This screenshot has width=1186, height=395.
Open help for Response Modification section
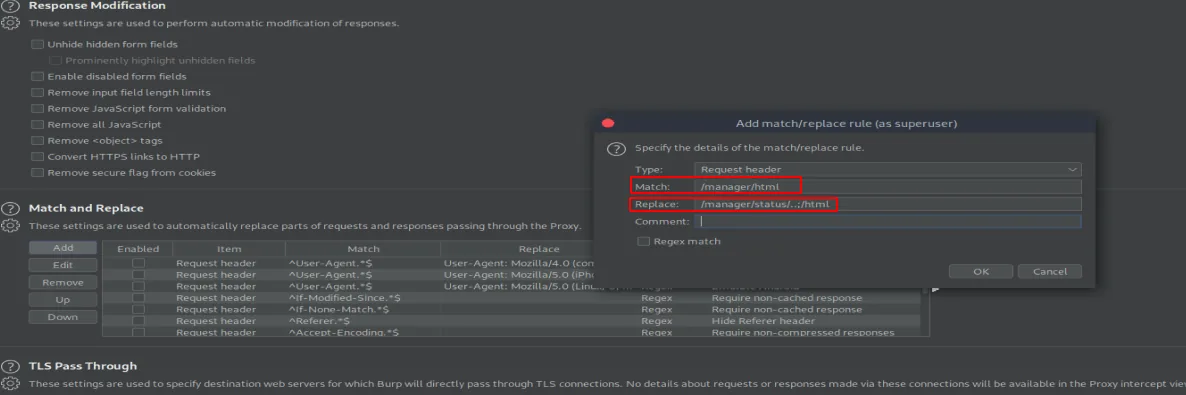(x=10, y=6)
